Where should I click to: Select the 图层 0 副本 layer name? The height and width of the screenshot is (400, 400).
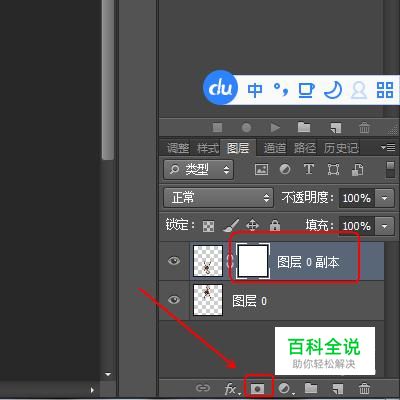tap(308, 262)
